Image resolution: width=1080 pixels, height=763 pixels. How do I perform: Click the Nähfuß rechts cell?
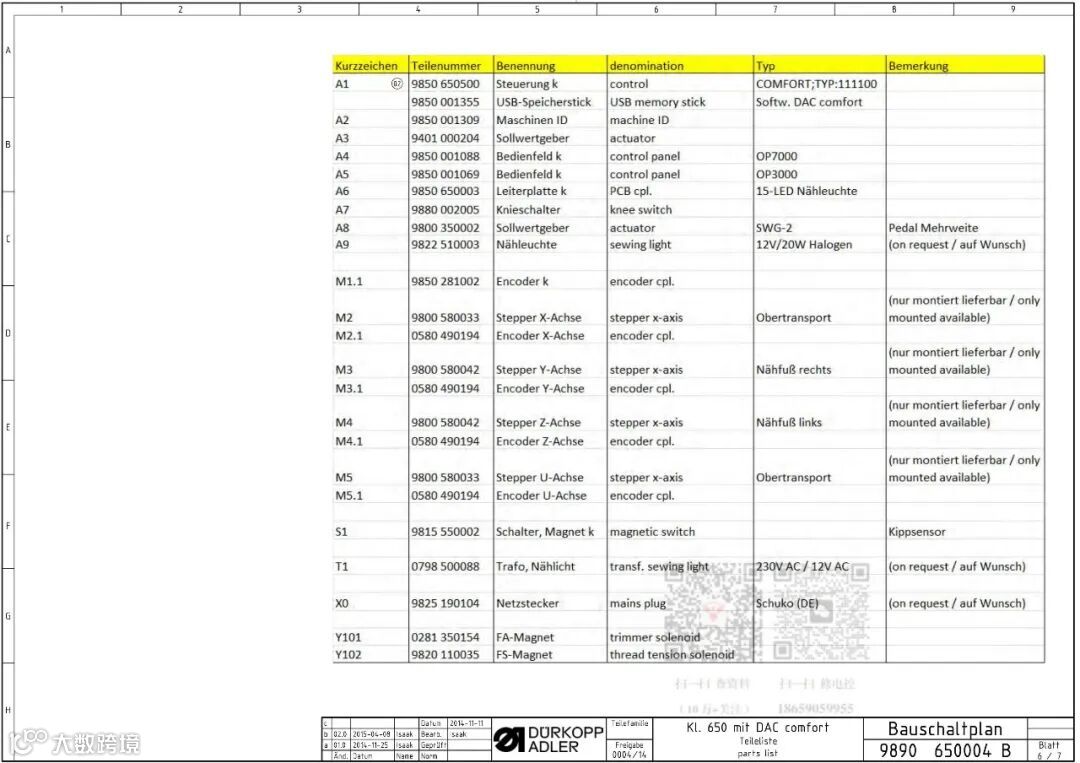click(793, 369)
